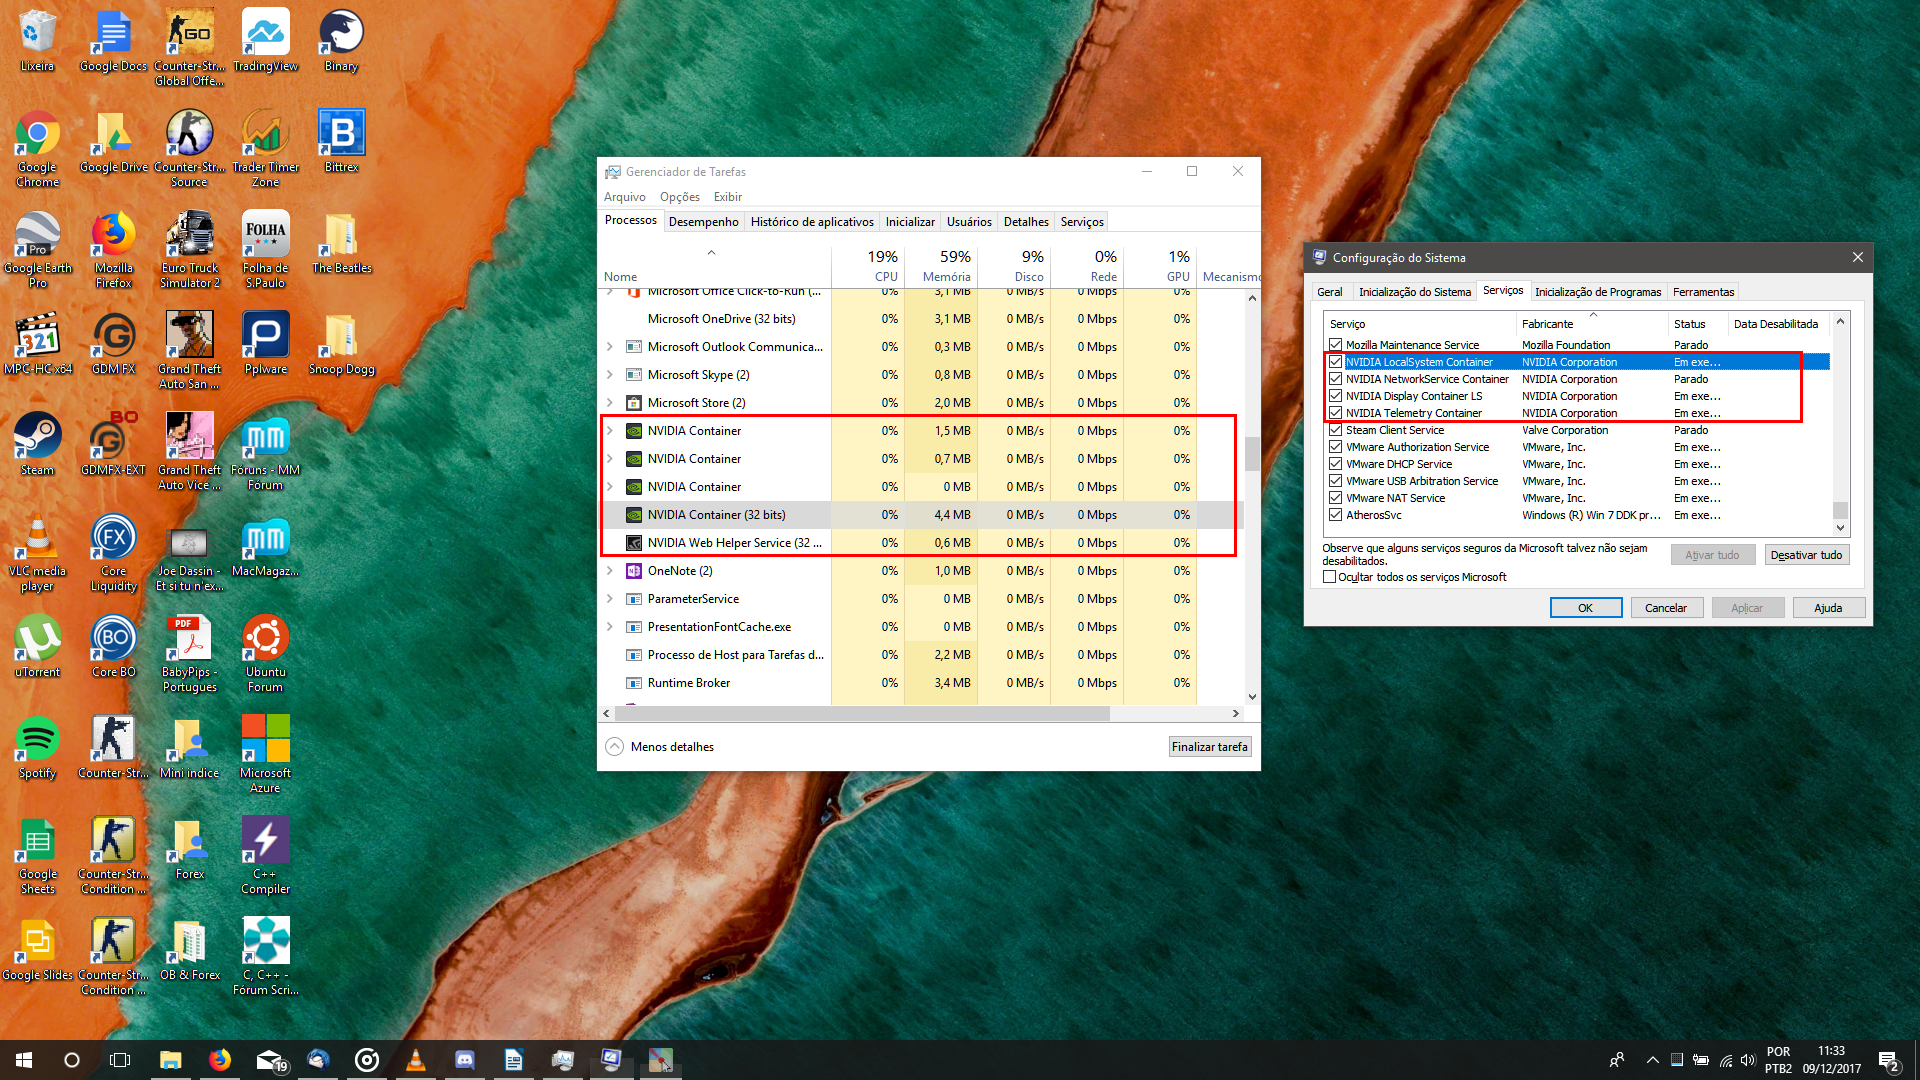Uncheck Mozilla Maintenance Service checkbox
This screenshot has width=1920, height=1080.
click(x=1335, y=345)
